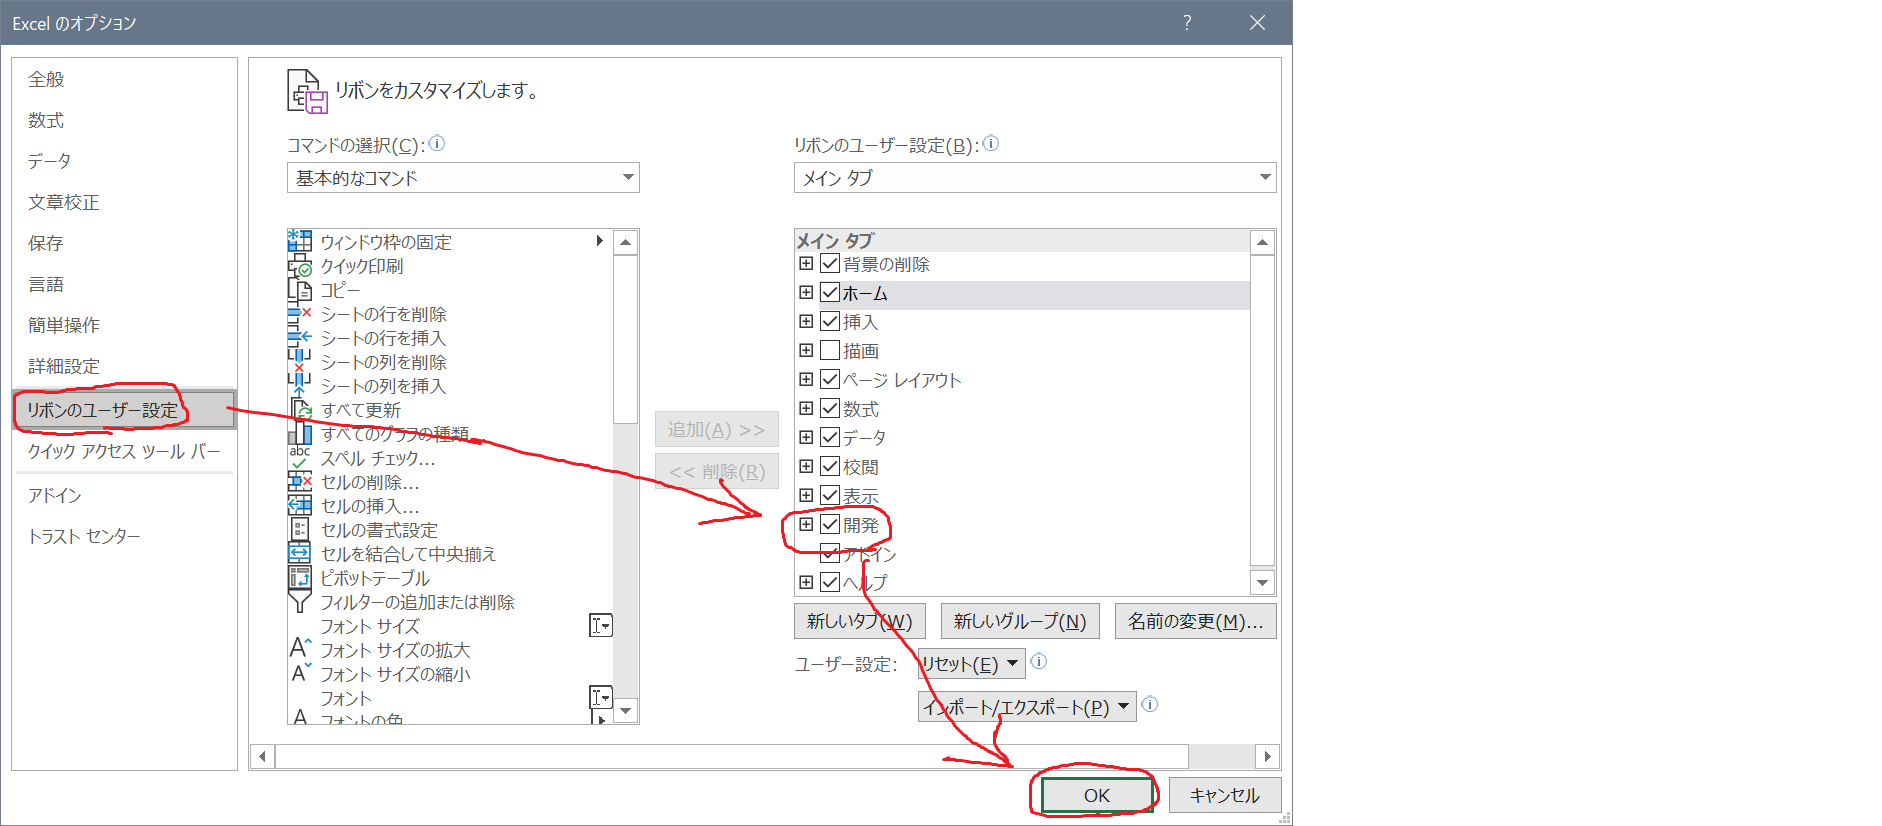Click the スペル チェック abc icon
The height and width of the screenshot is (826, 1882).
(x=299, y=458)
